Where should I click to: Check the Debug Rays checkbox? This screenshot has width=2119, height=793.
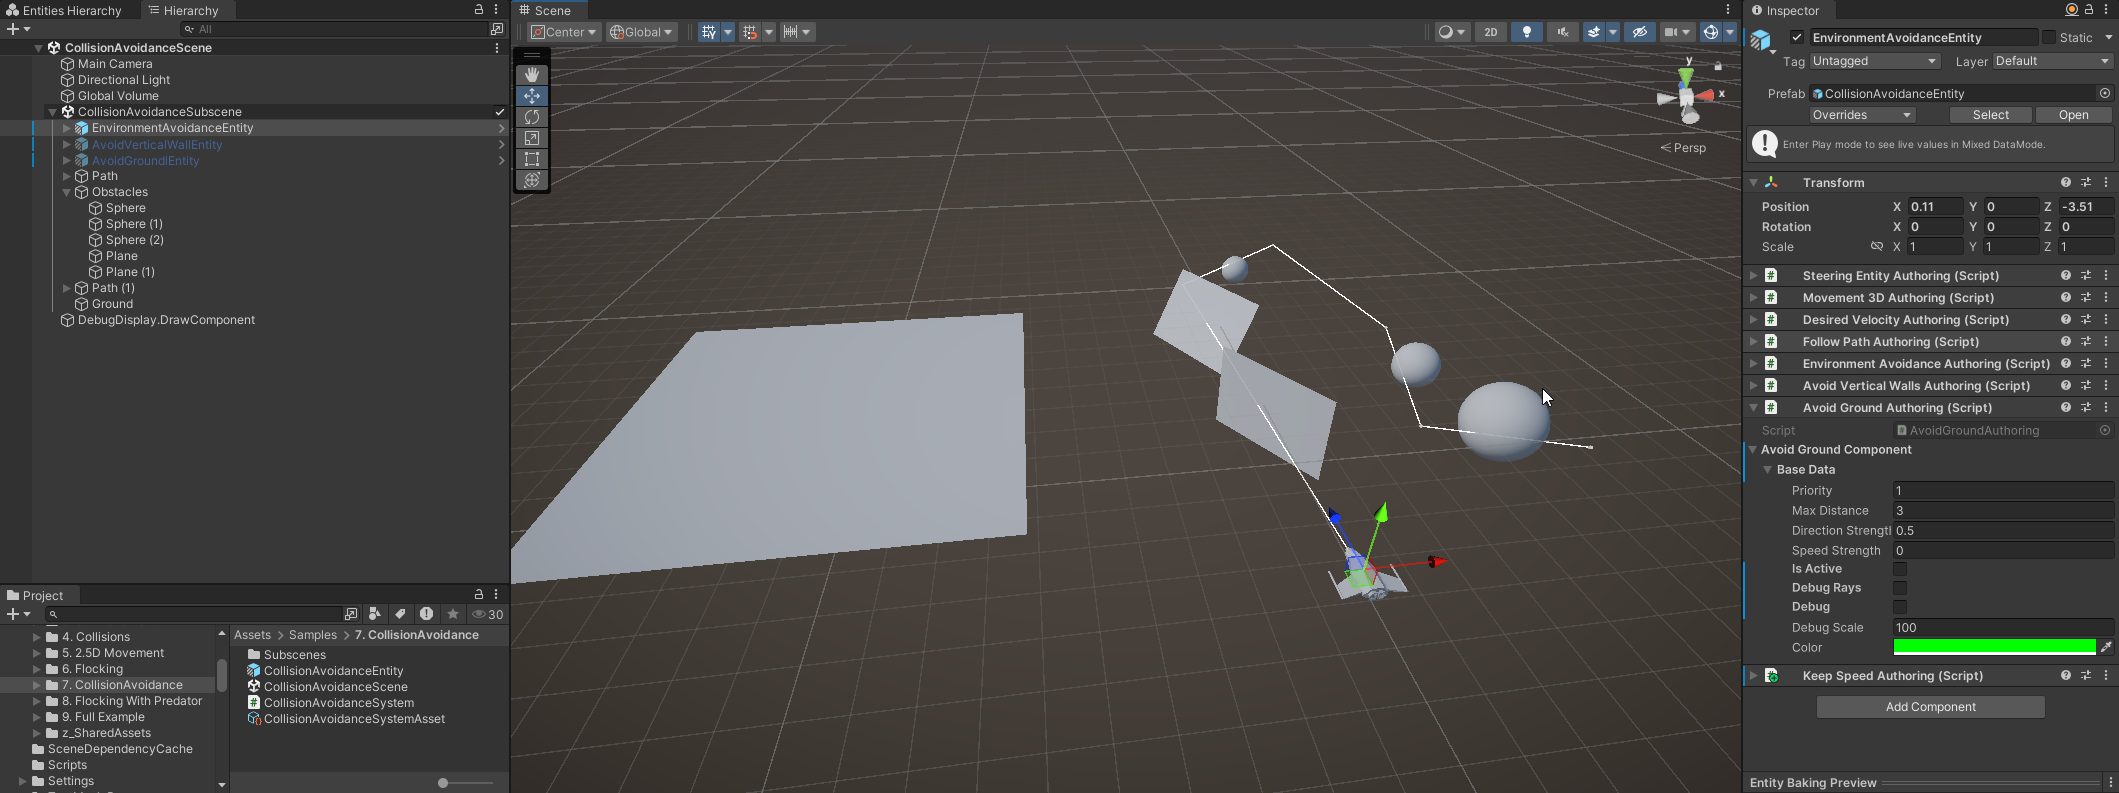1900,588
